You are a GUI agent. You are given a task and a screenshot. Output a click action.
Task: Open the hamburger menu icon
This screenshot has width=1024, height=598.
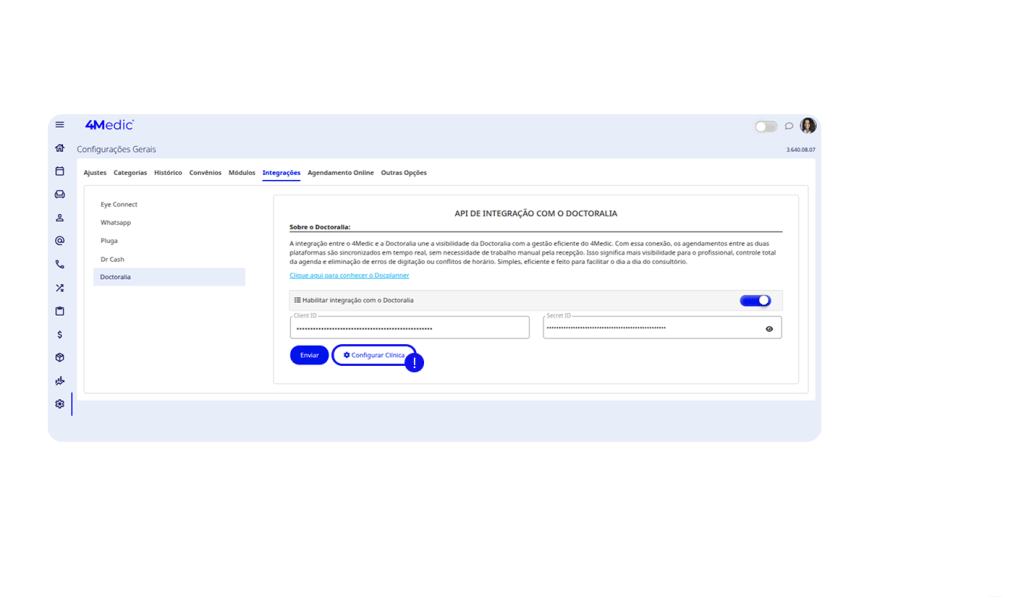59,125
